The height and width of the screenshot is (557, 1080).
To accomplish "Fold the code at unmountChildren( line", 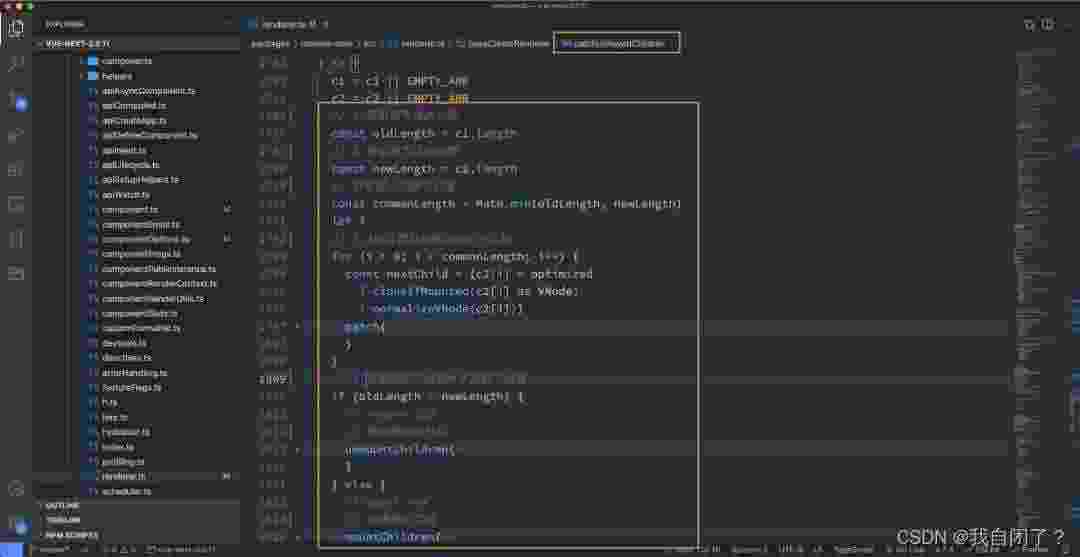I will tap(299, 450).
